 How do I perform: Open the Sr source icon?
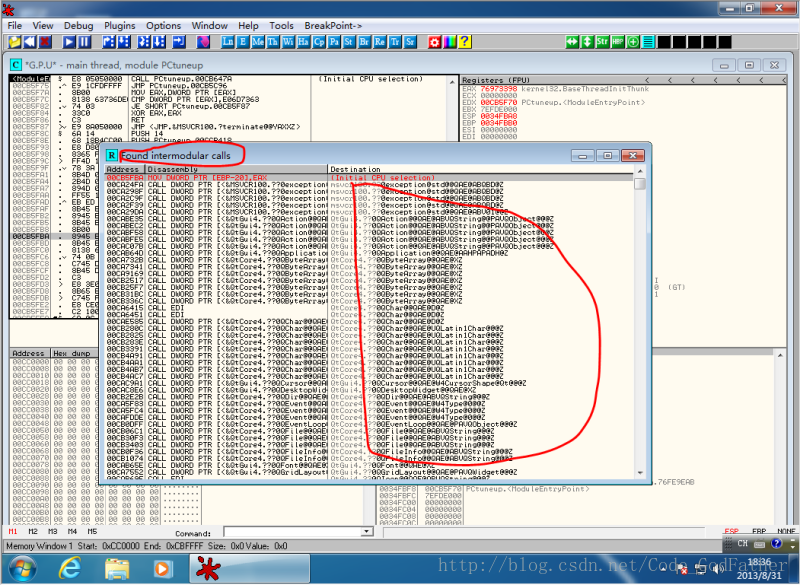click(410, 42)
